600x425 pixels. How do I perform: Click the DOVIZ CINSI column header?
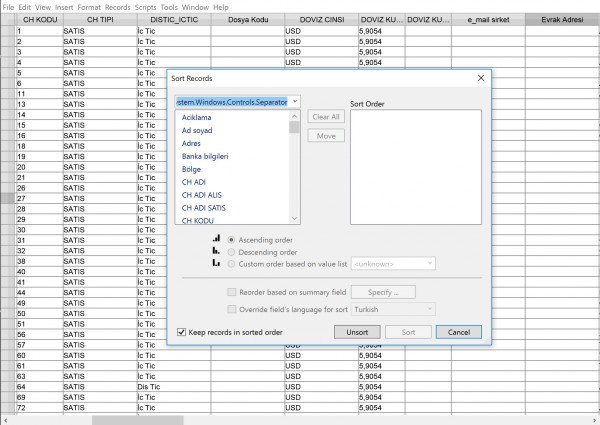(x=321, y=20)
